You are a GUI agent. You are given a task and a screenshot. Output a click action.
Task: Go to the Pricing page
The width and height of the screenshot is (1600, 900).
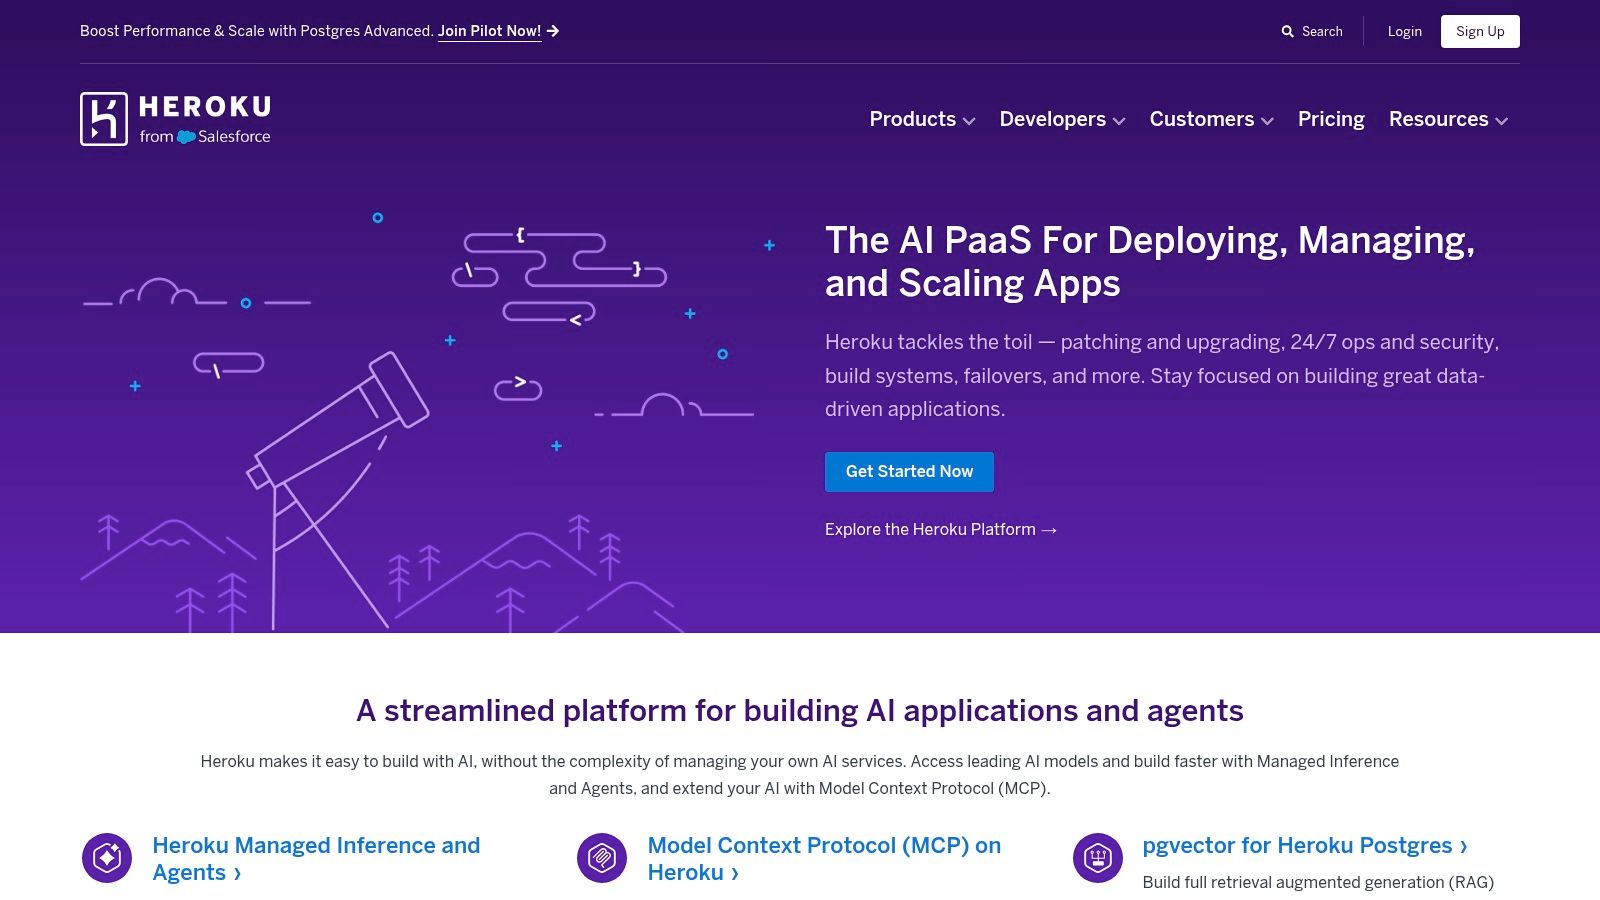click(x=1330, y=119)
